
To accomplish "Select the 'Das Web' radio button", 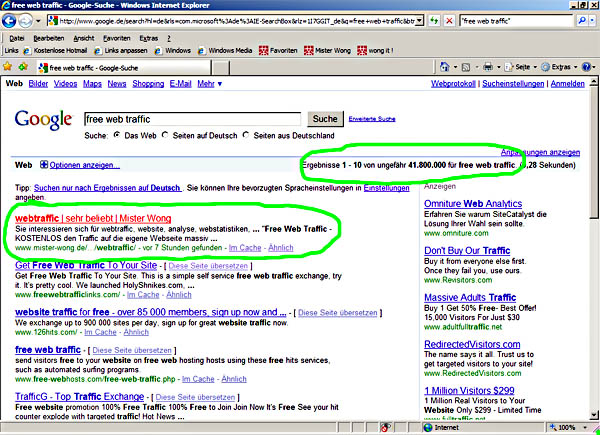I will (x=118, y=134).
